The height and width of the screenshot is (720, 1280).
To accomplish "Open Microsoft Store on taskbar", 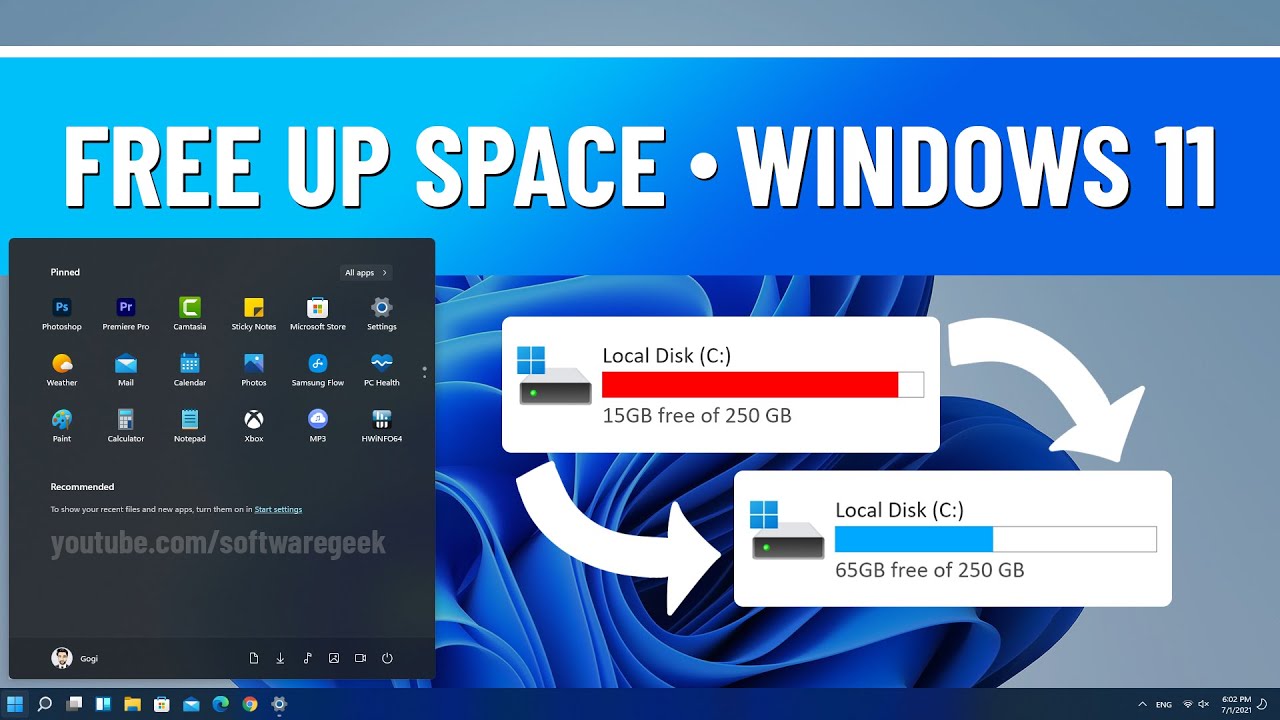I will 162,704.
